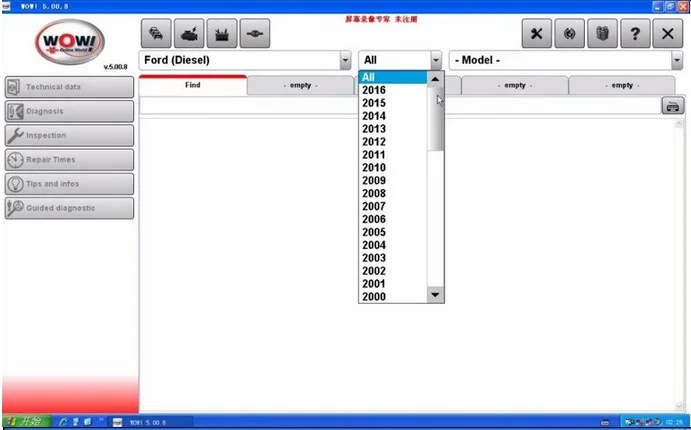The height and width of the screenshot is (430, 691).
Task: Click the battery toolbar icon
Action: tap(222, 33)
